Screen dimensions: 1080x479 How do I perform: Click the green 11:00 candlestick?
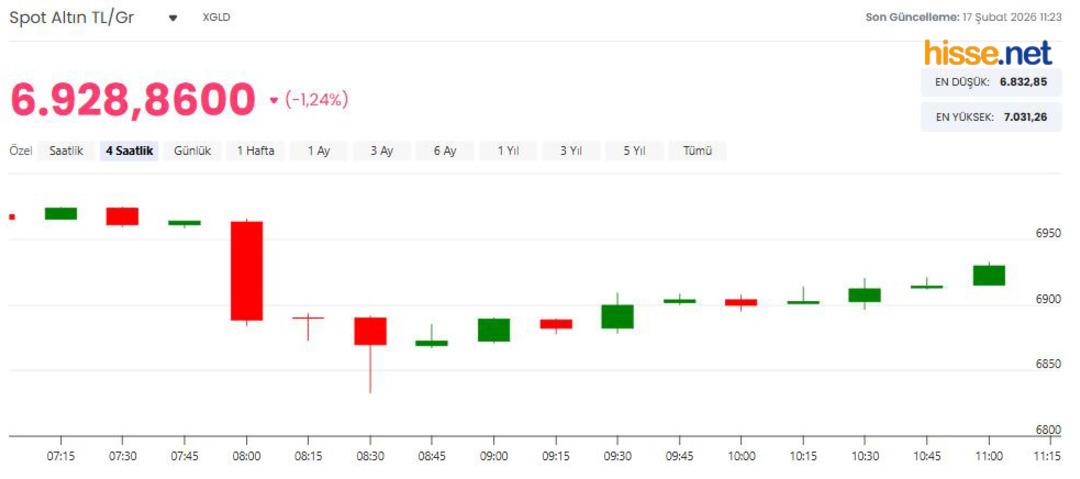989,275
